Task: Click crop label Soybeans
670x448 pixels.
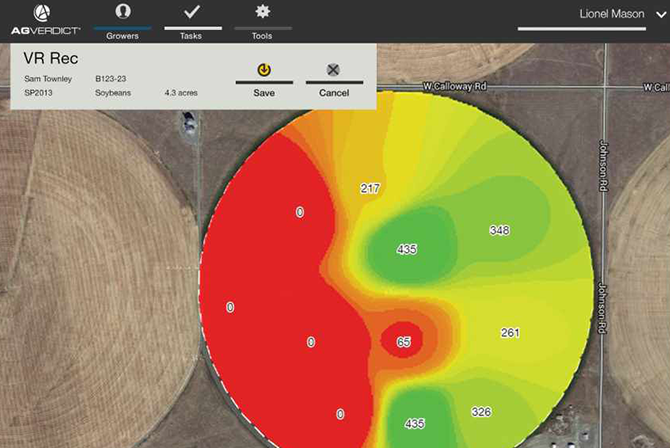Action: coord(113,93)
